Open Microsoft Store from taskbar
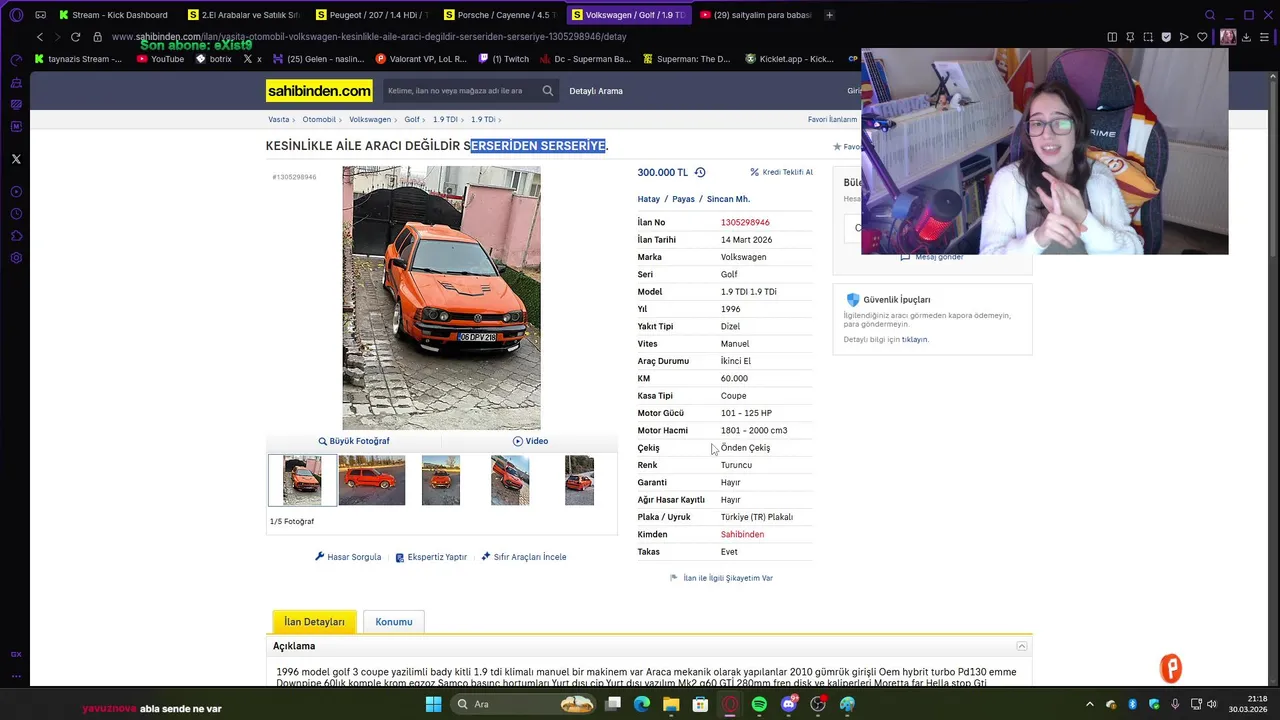 pyautogui.click(x=700, y=704)
